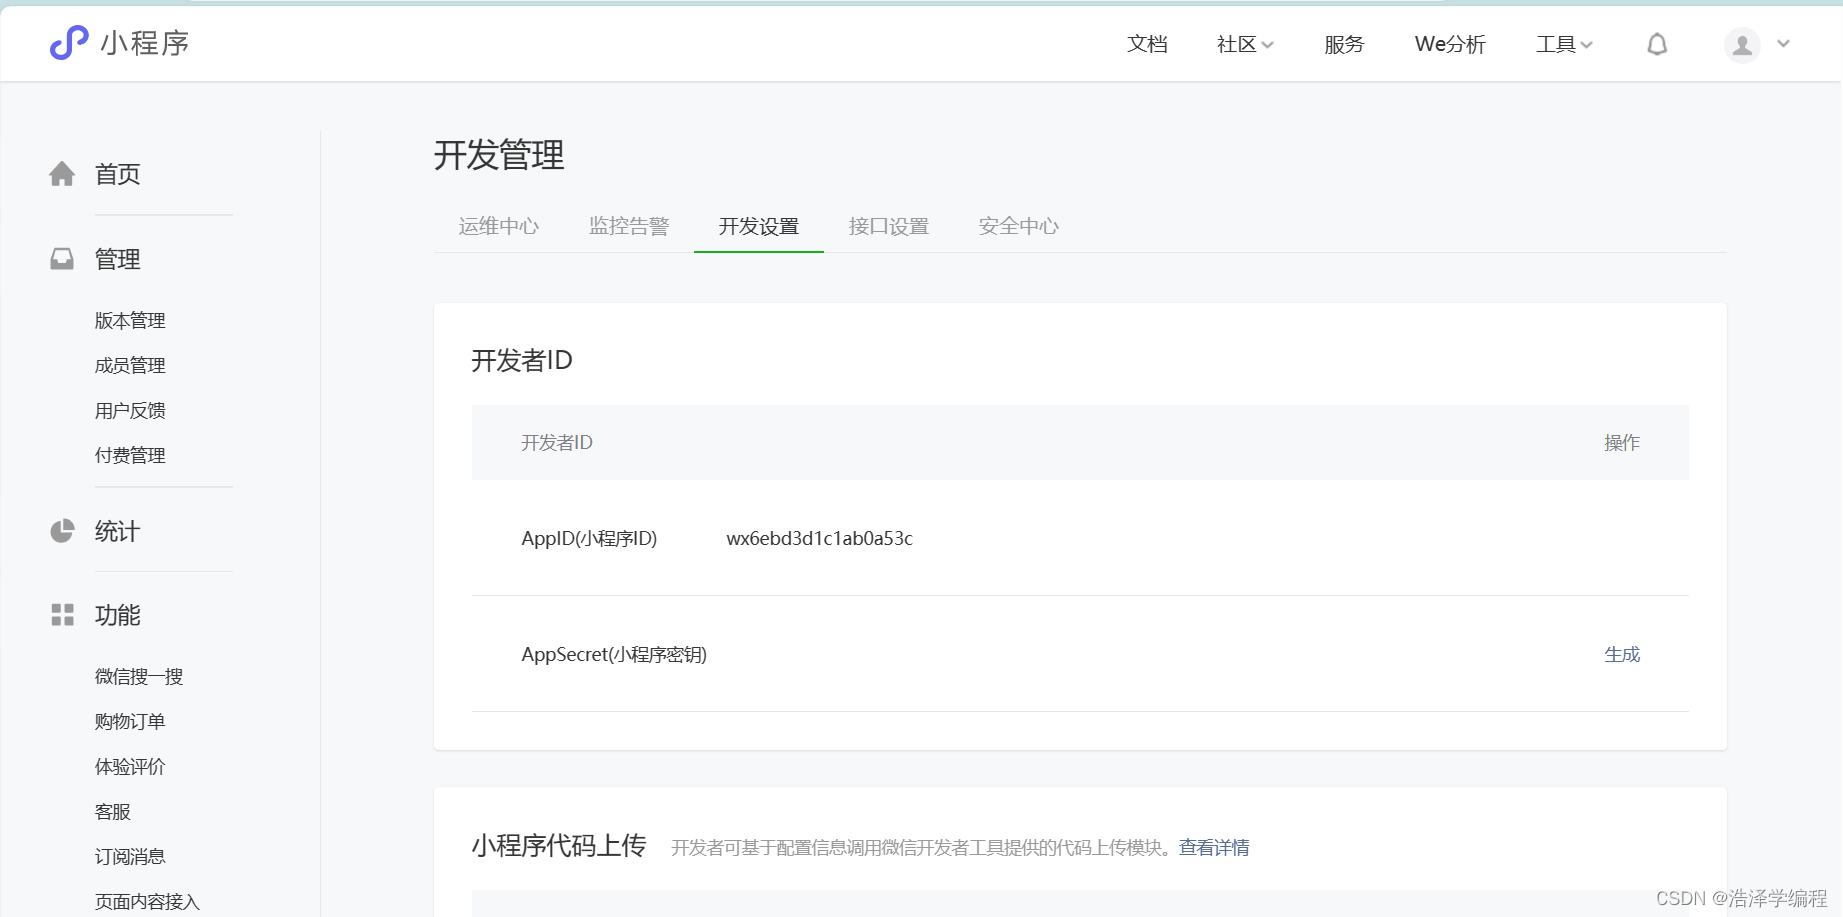Image resolution: width=1843 pixels, height=917 pixels.
Task: Click the 小程序 logo icon
Action: 69,43
